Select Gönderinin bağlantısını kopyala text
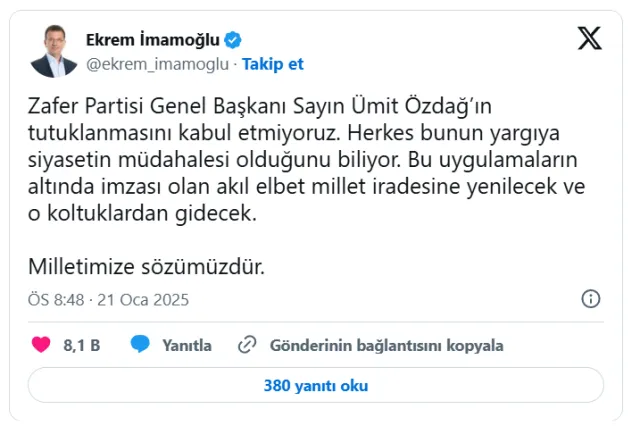Viewport: 640px width, 426px height. pyautogui.click(x=387, y=346)
